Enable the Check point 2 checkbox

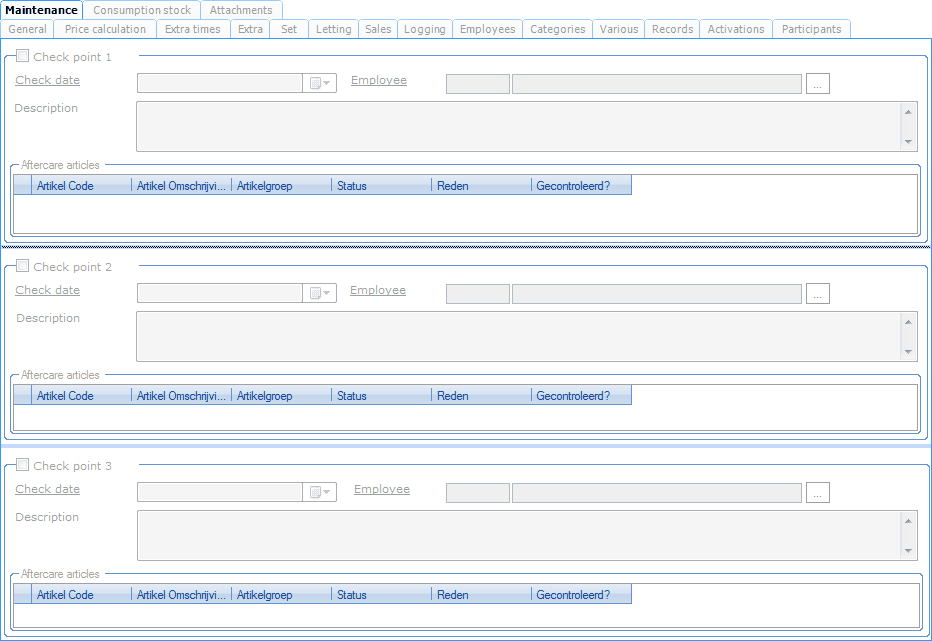tap(23, 267)
